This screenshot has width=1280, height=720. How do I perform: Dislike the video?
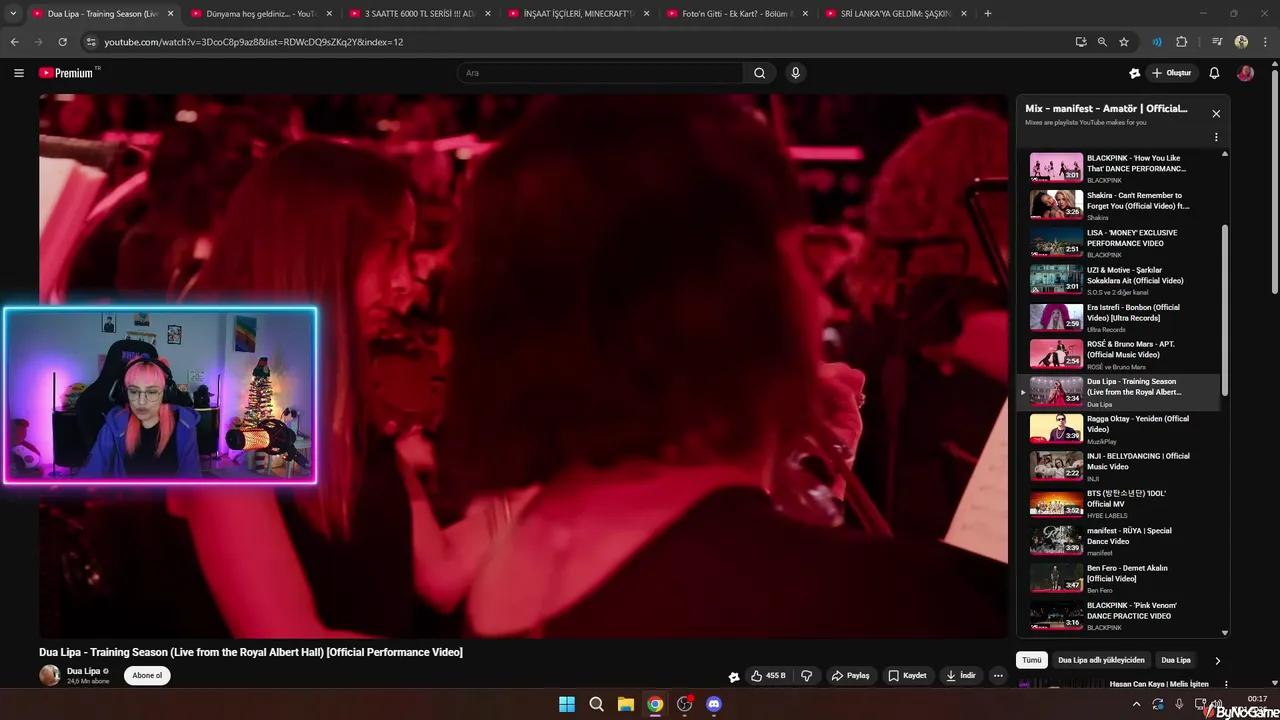(806, 675)
